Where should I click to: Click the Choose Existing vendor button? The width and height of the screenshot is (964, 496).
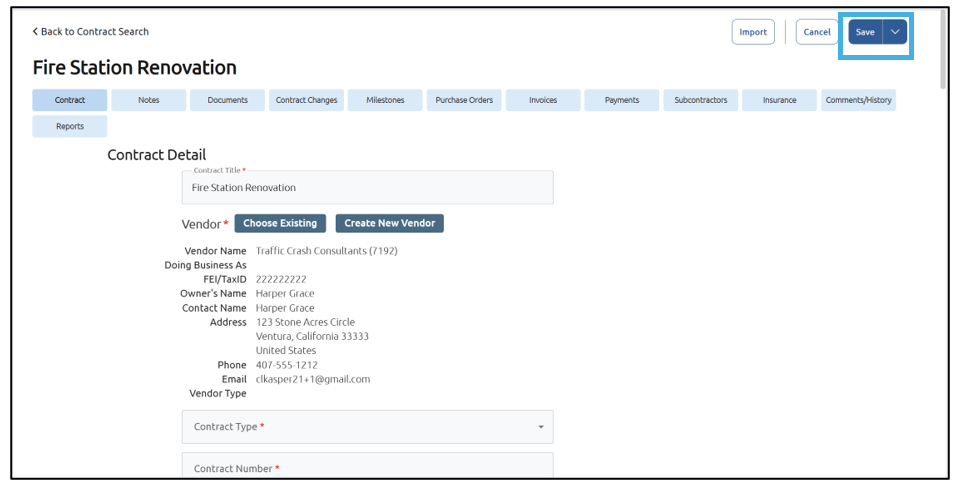click(x=280, y=223)
